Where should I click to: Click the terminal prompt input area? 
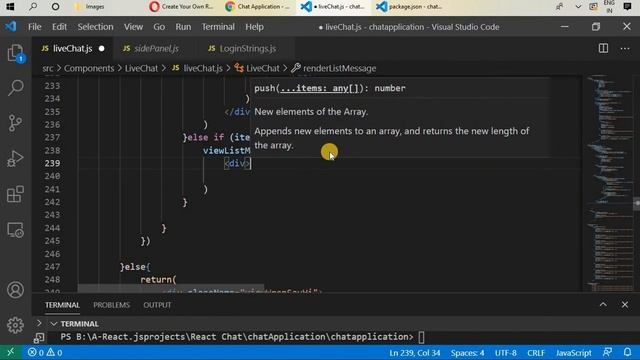pyautogui.click(x=421, y=337)
